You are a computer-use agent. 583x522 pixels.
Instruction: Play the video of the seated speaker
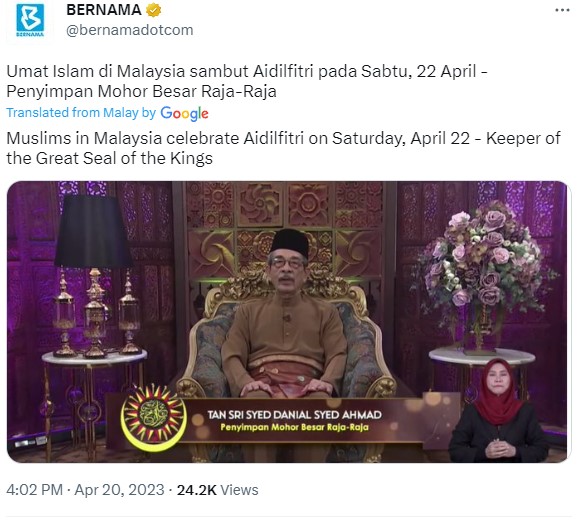[x=287, y=322]
